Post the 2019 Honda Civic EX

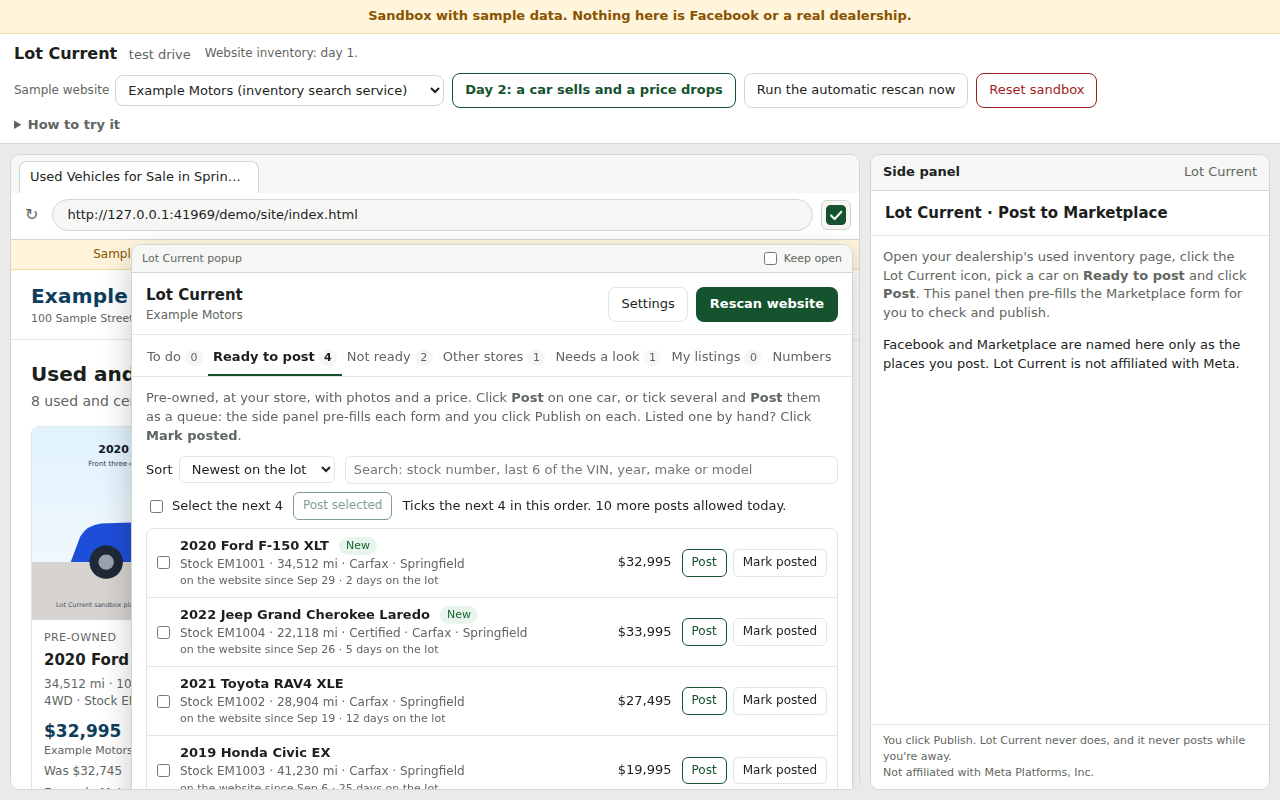tap(704, 770)
